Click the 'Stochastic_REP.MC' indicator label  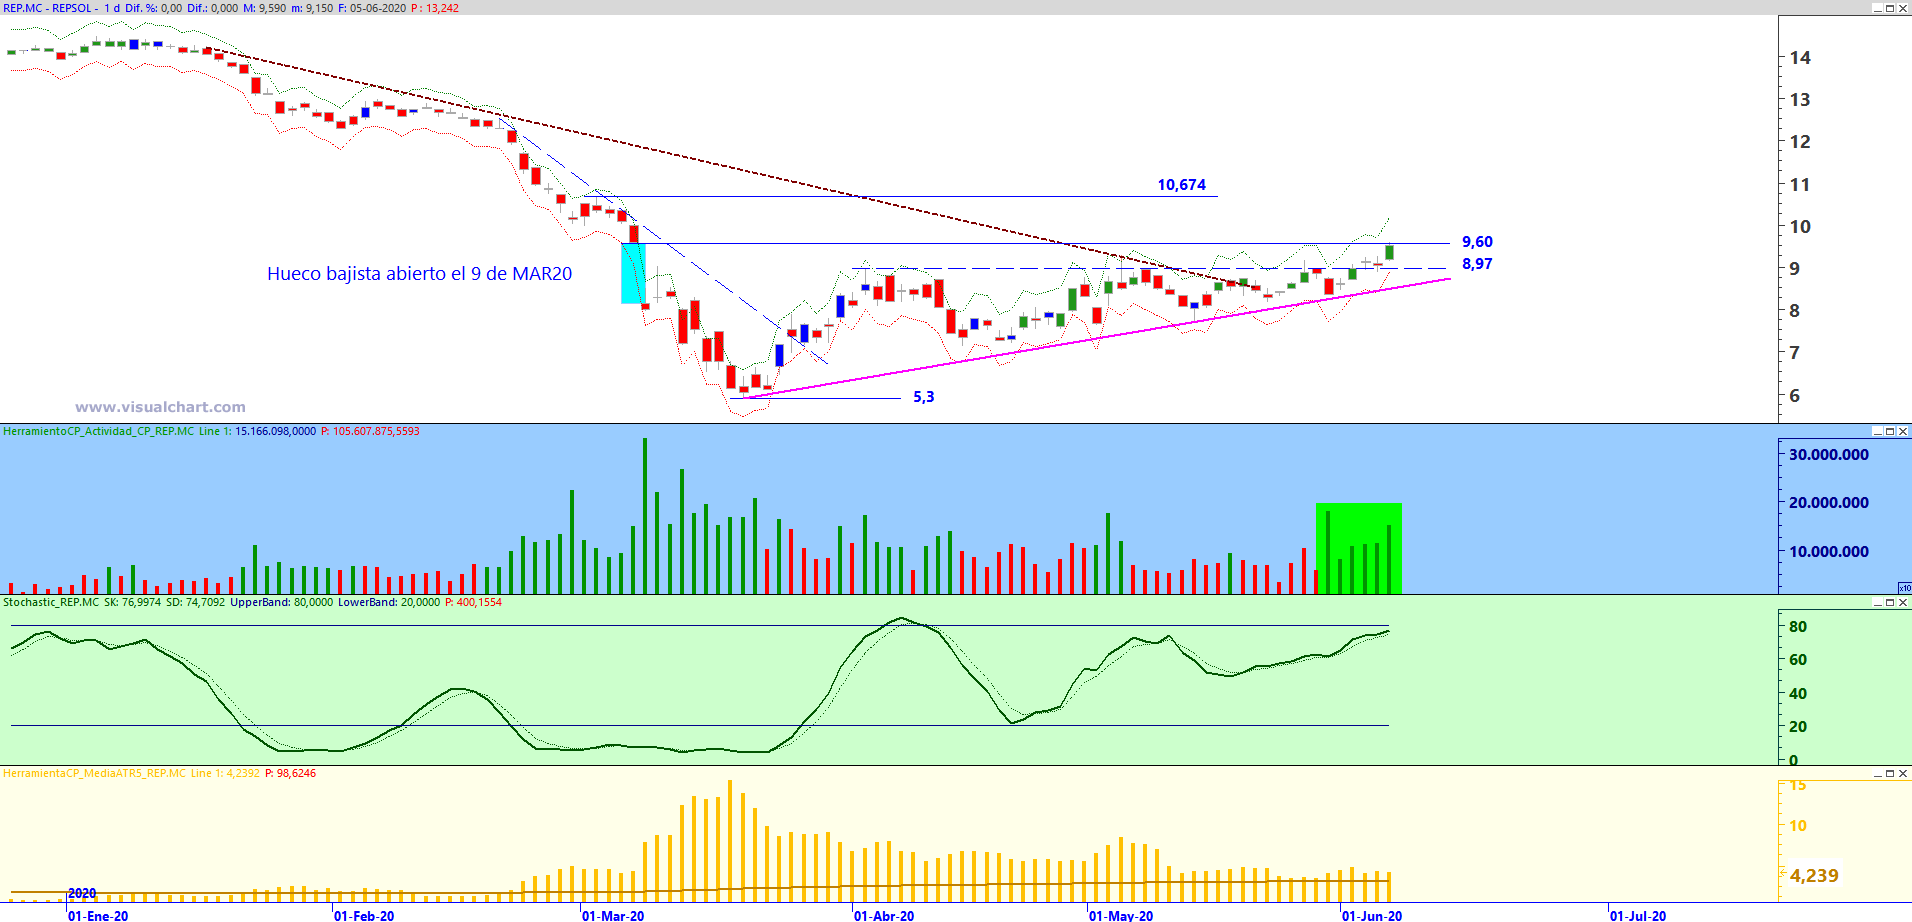tap(51, 602)
